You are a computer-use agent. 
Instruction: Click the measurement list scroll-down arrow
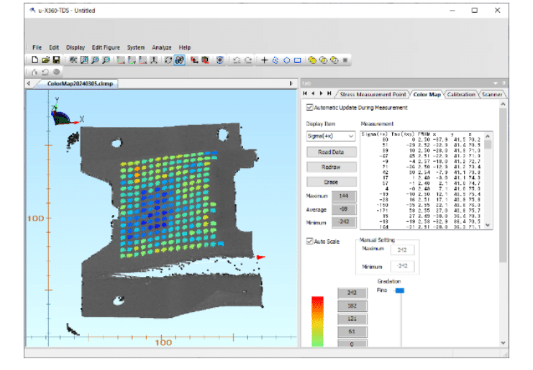[x=487, y=225]
